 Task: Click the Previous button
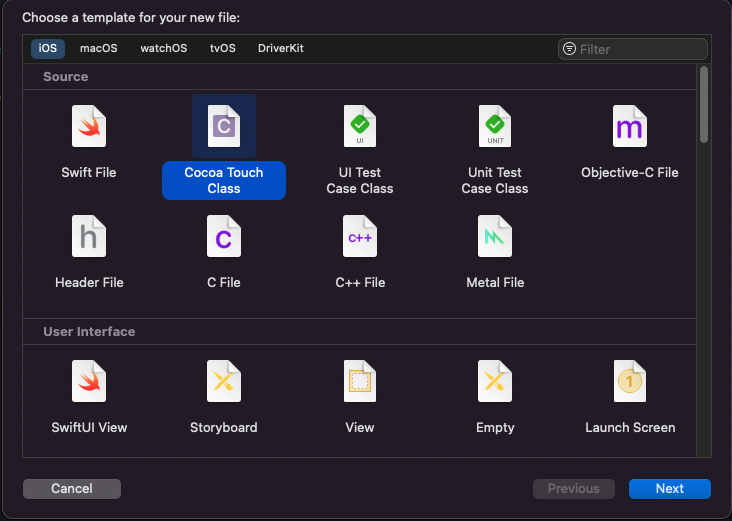[574, 489]
